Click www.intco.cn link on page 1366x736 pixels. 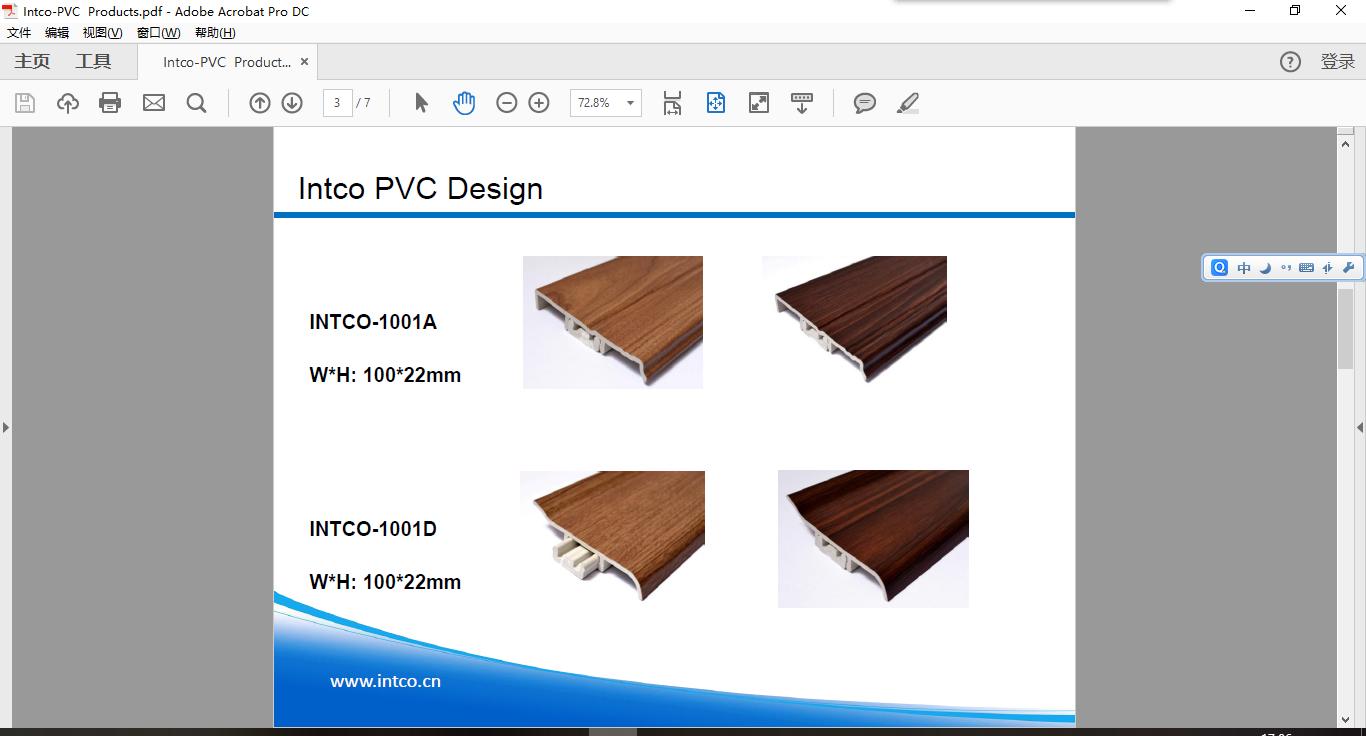click(x=385, y=682)
